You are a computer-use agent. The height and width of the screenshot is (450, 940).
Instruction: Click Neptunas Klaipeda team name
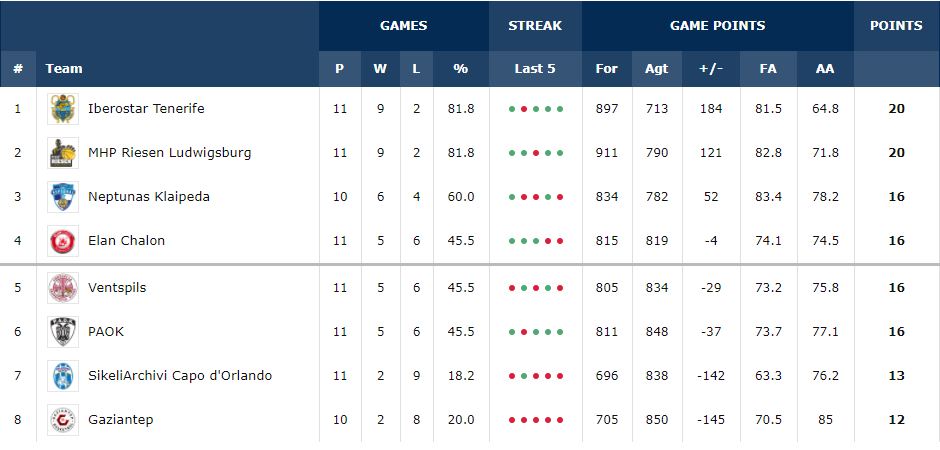tap(149, 197)
